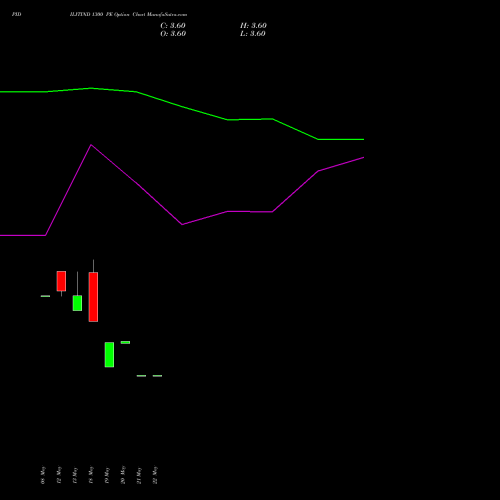Select the '12 May' date label

(59, 475)
